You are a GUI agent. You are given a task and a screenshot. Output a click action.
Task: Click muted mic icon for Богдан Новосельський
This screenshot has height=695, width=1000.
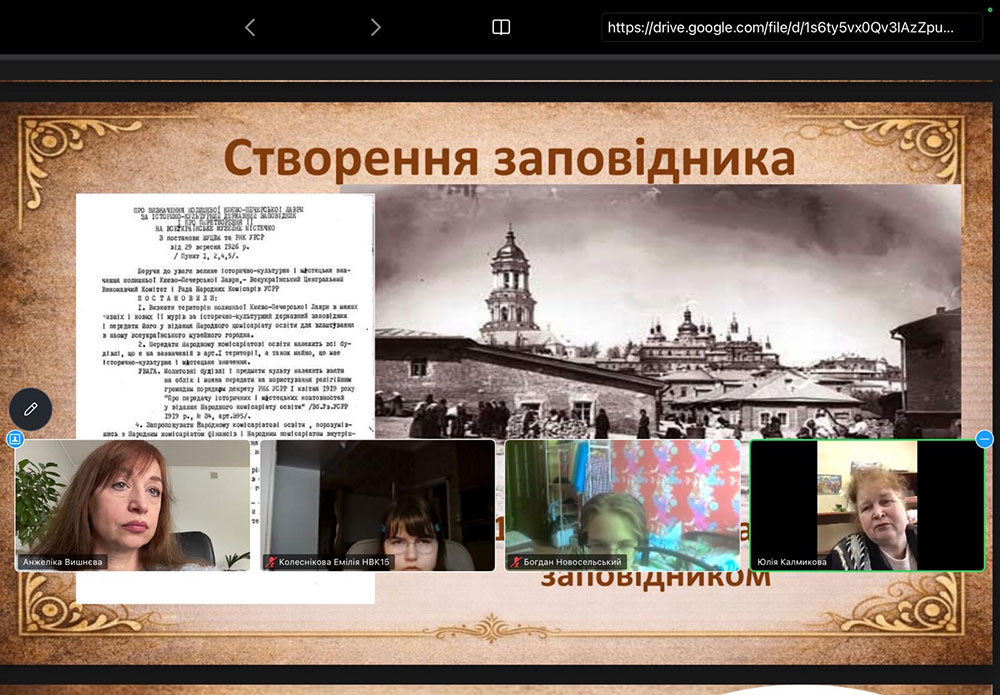516,562
